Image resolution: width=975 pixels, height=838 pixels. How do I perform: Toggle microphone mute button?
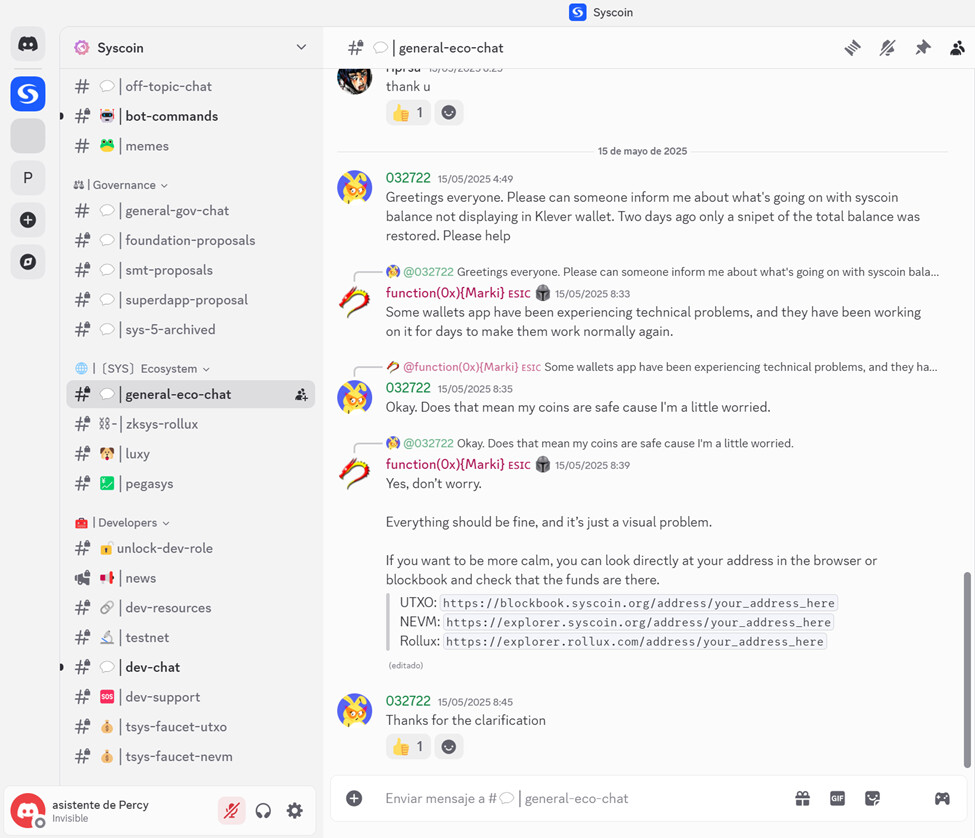pos(231,811)
